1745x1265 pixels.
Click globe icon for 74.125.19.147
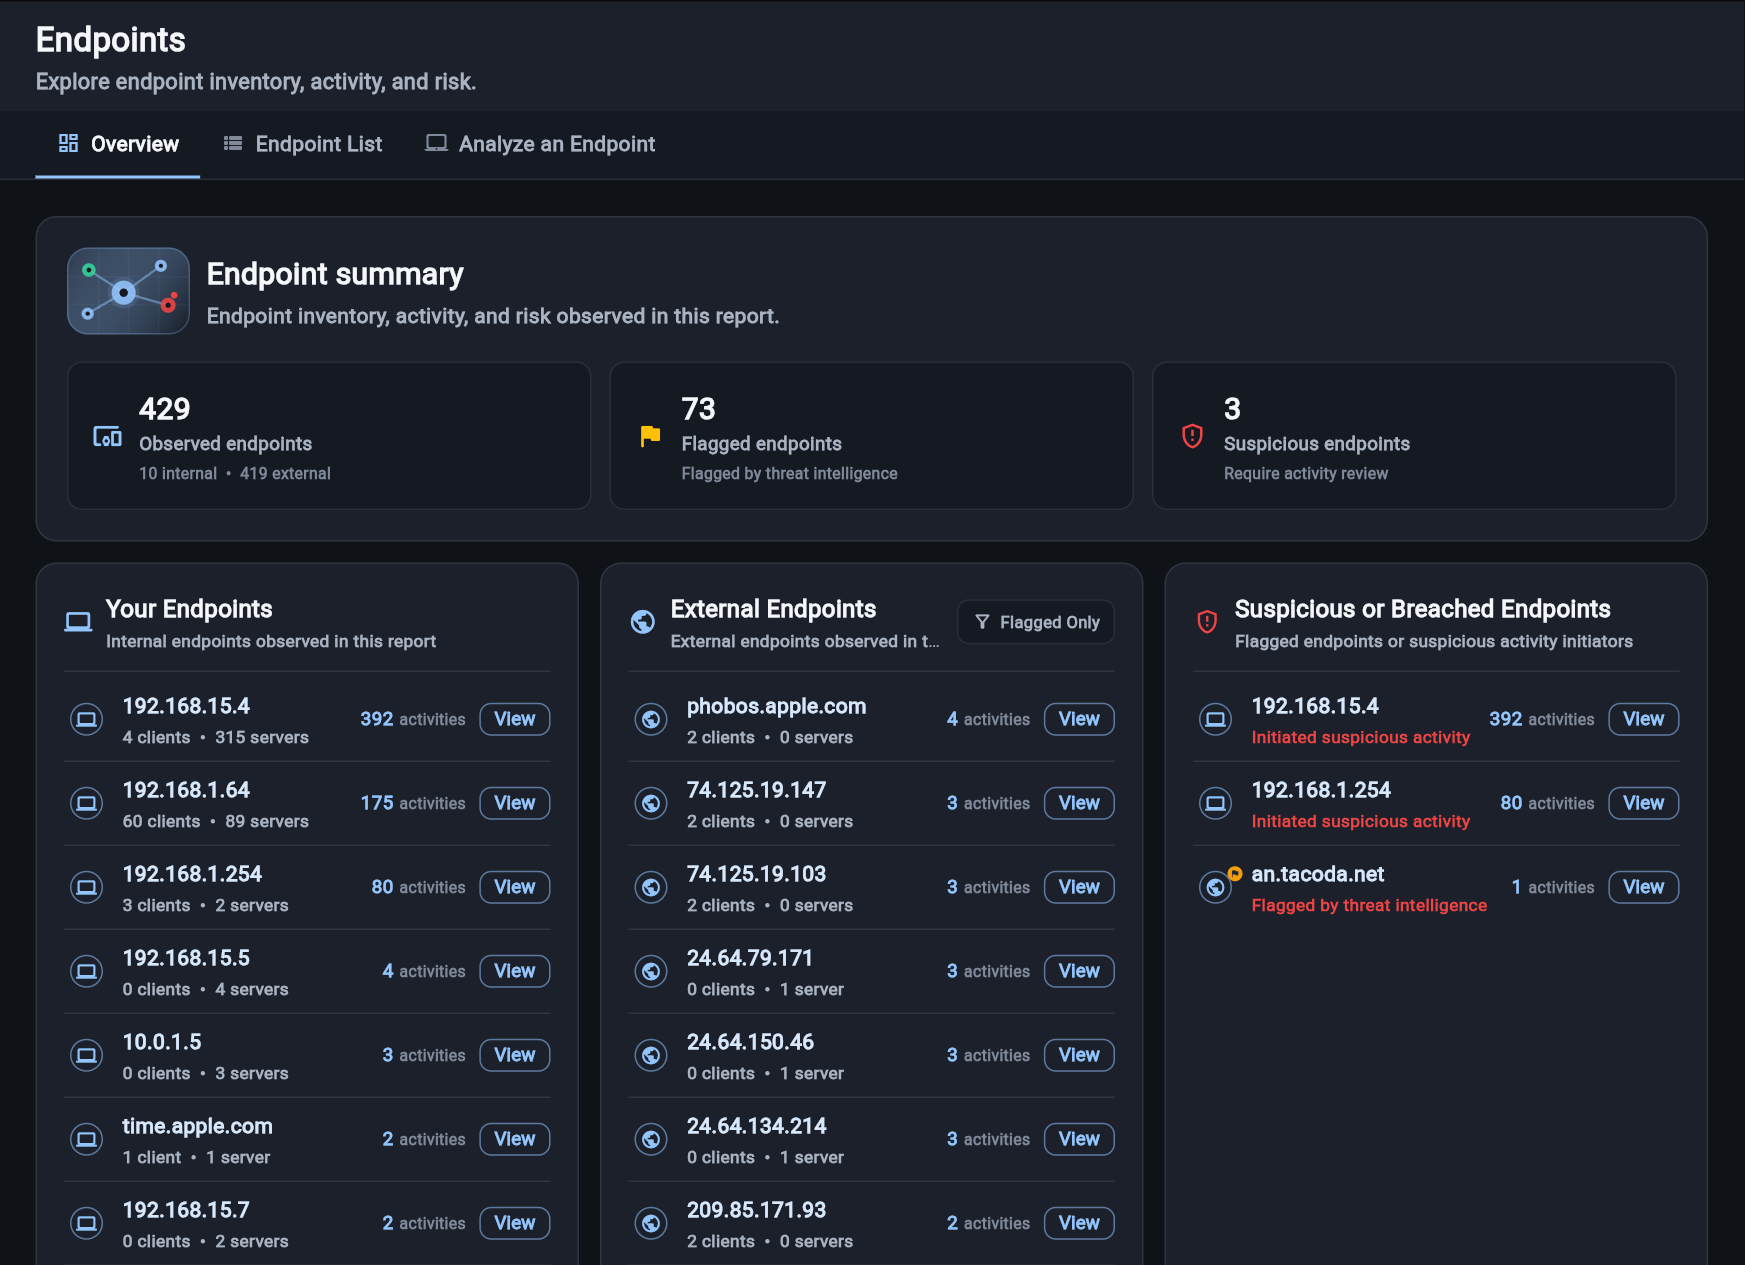click(x=651, y=803)
